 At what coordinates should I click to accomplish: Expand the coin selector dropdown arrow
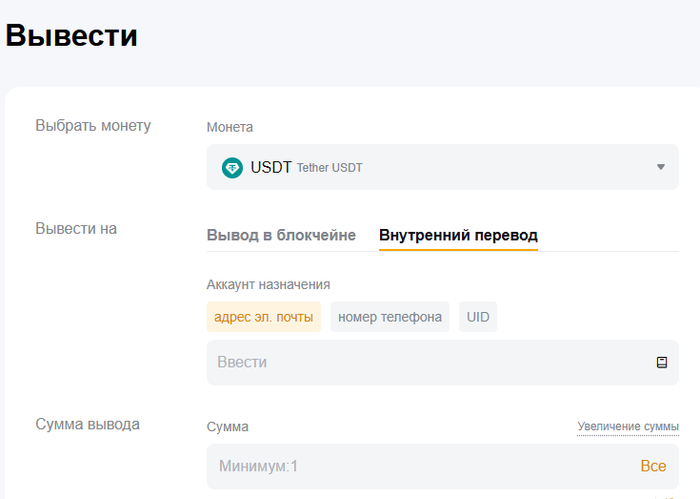[x=660, y=168]
